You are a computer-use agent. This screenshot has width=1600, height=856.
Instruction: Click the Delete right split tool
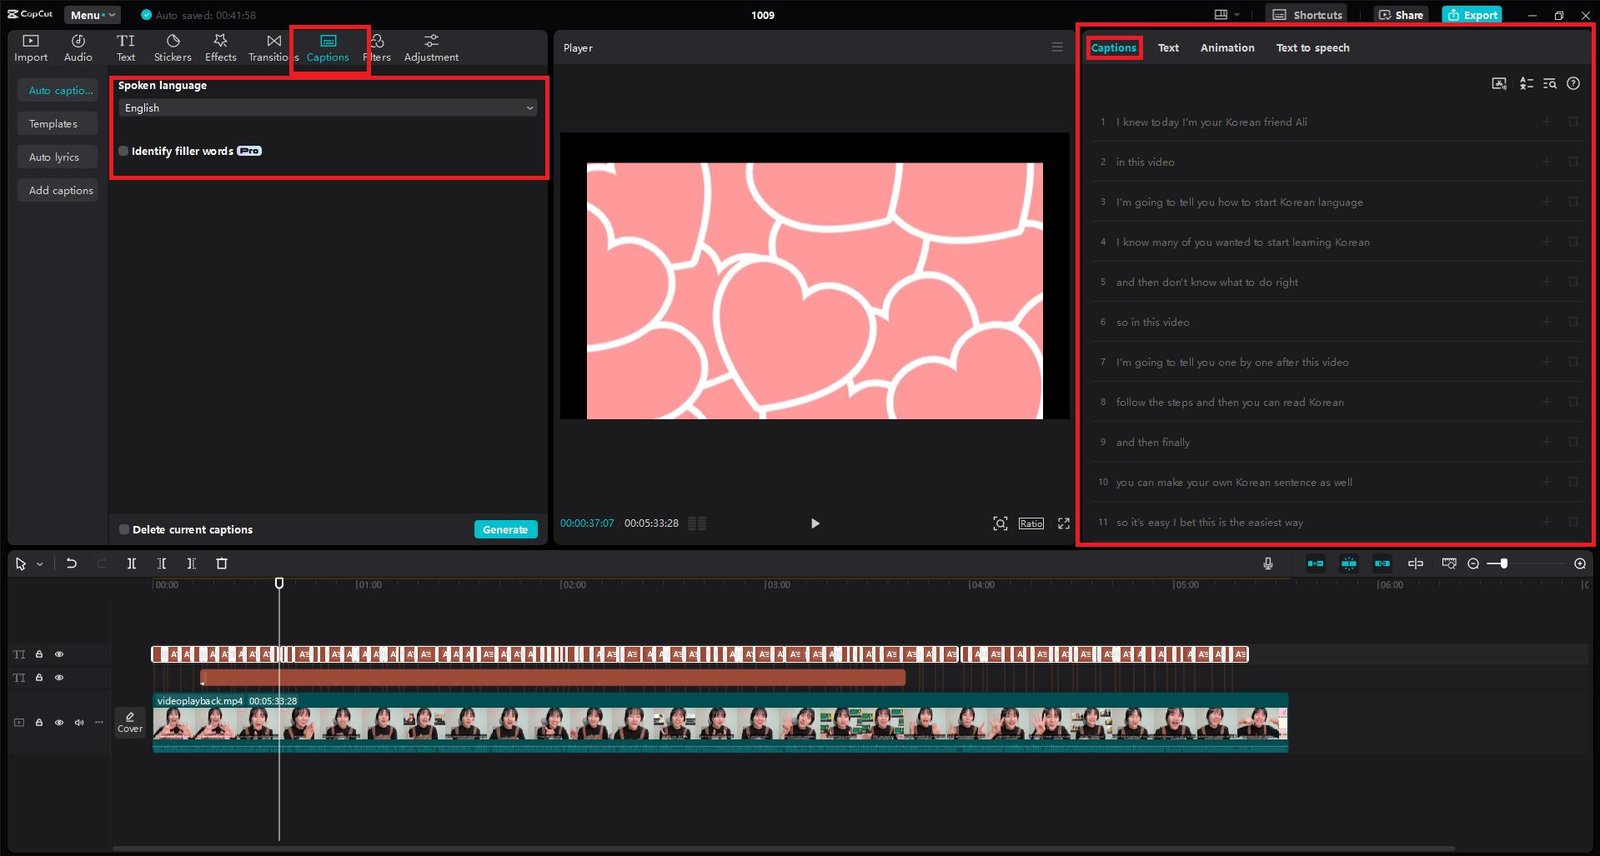(x=191, y=564)
